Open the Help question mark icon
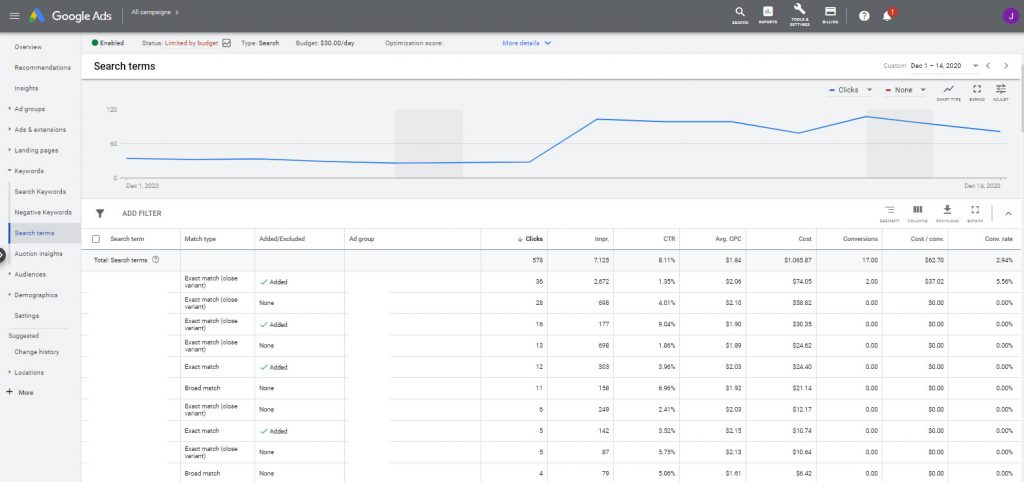The width and height of the screenshot is (1024, 482). tap(864, 16)
